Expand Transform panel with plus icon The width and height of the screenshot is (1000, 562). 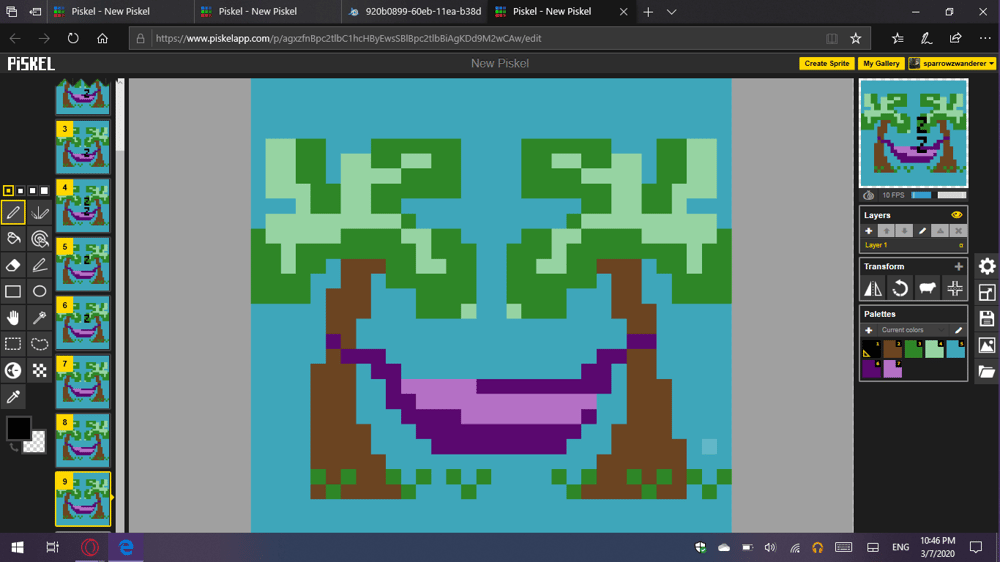[x=959, y=266]
